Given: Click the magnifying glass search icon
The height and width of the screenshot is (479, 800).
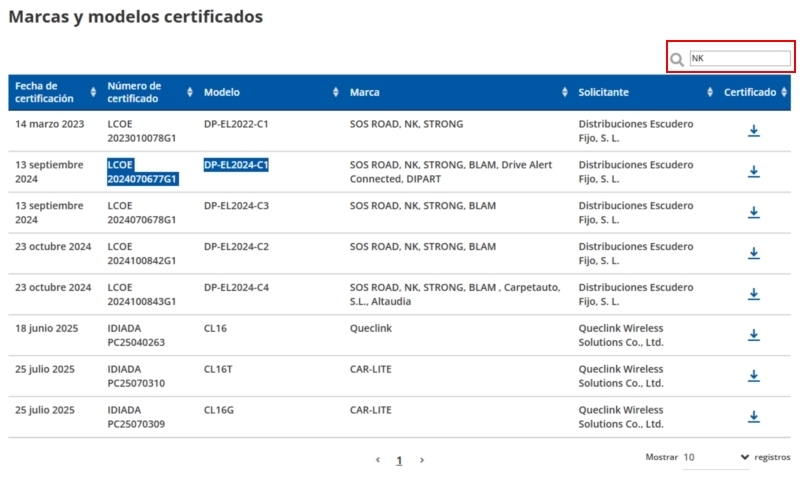Looking at the screenshot, I should point(677,60).
